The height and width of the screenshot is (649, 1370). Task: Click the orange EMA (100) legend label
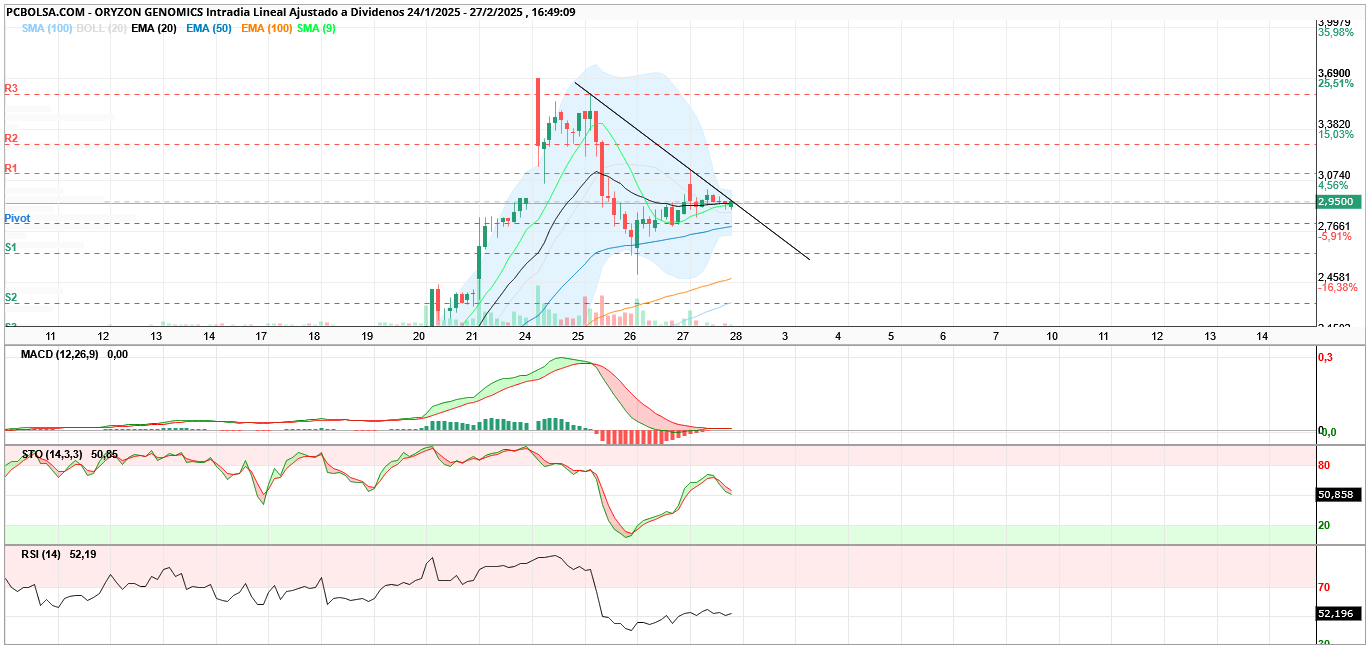[266, 29]
